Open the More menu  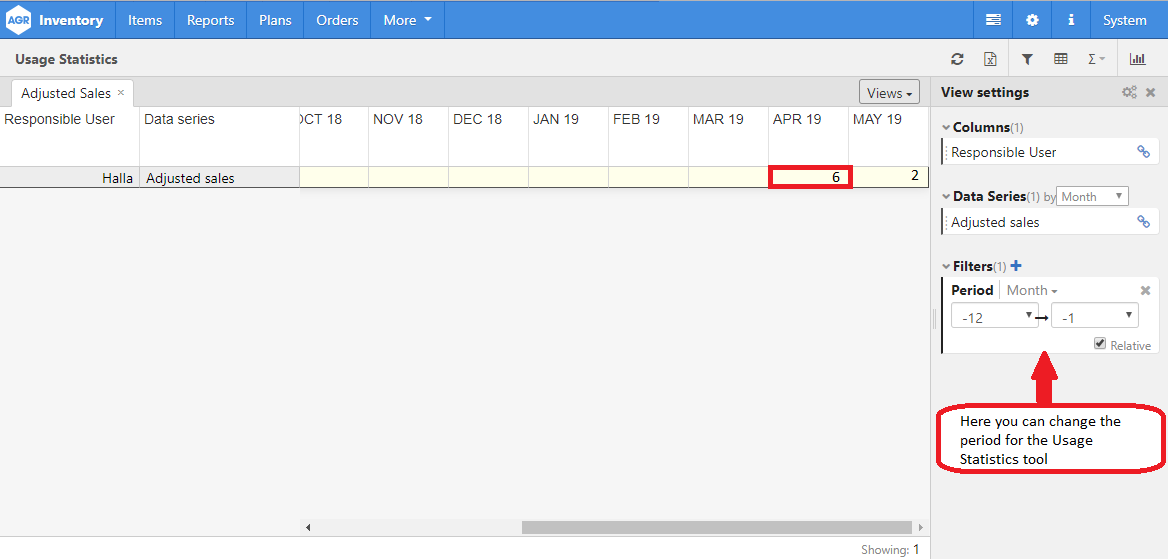click(407, 20)
